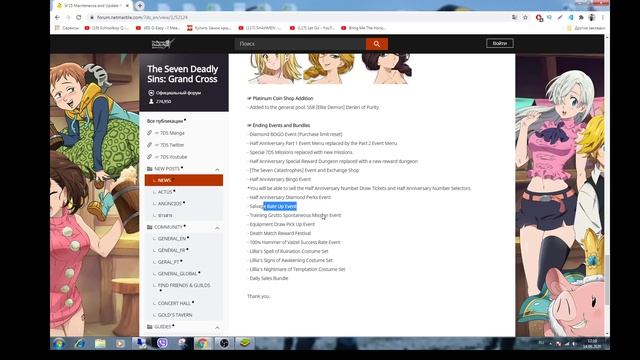Open the Windows Start button

tap(59, 343)
